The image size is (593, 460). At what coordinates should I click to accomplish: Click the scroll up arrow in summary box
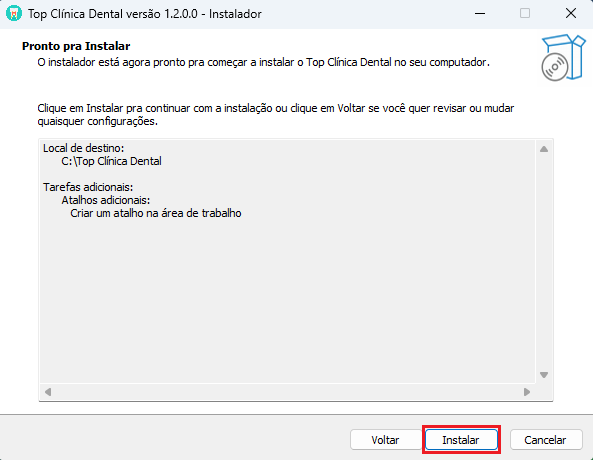[x=544, y=149]
